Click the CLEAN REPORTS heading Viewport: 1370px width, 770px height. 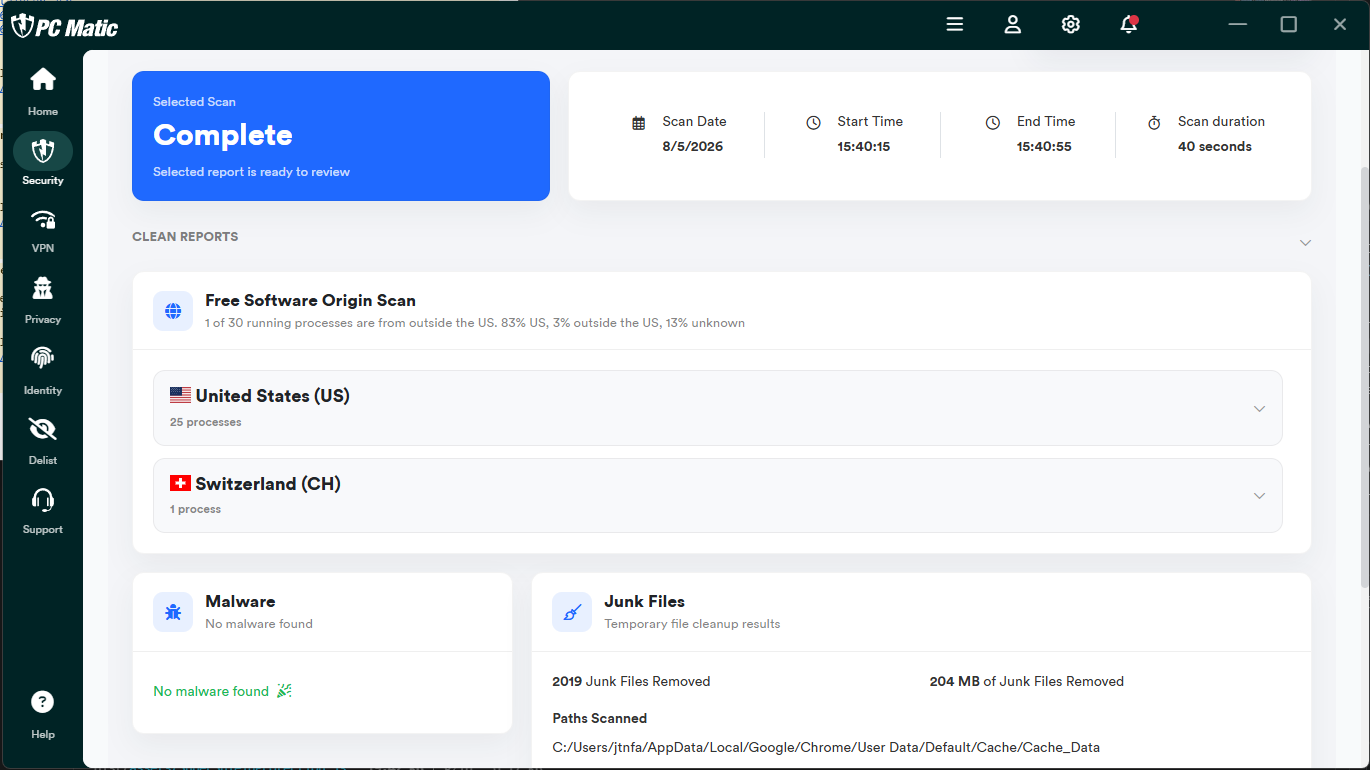pos(185,237)
